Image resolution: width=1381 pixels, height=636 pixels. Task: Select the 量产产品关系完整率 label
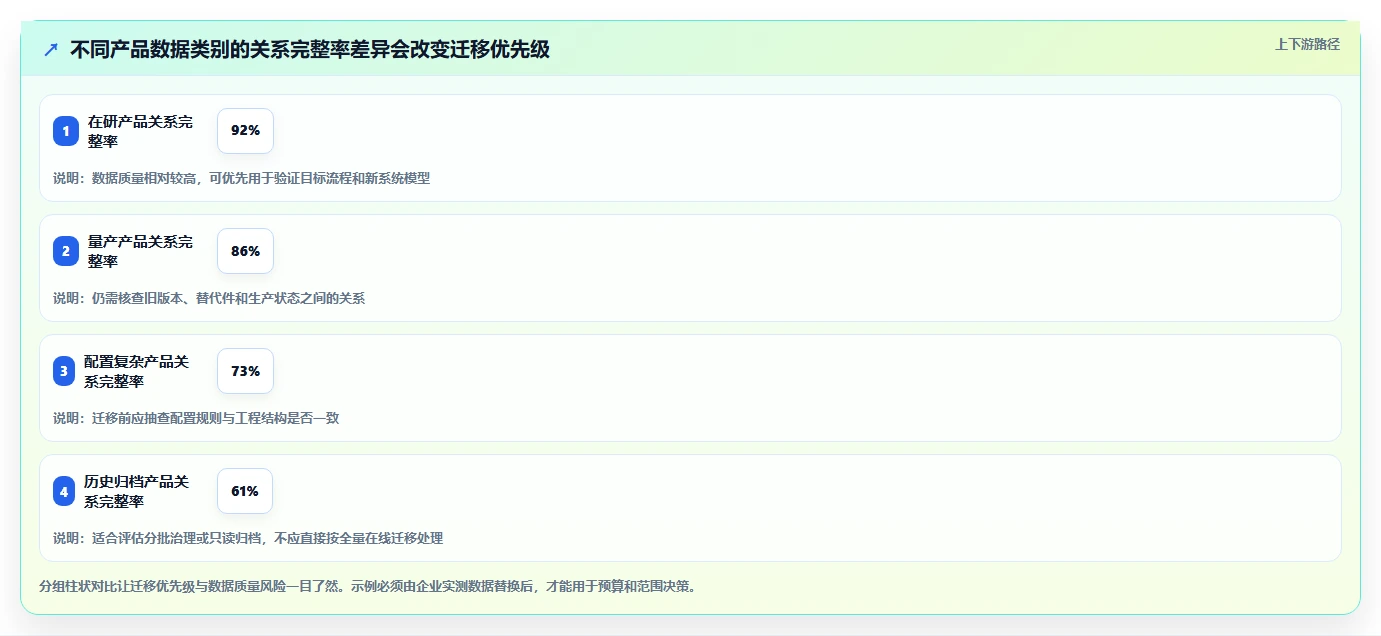point(140,251)
